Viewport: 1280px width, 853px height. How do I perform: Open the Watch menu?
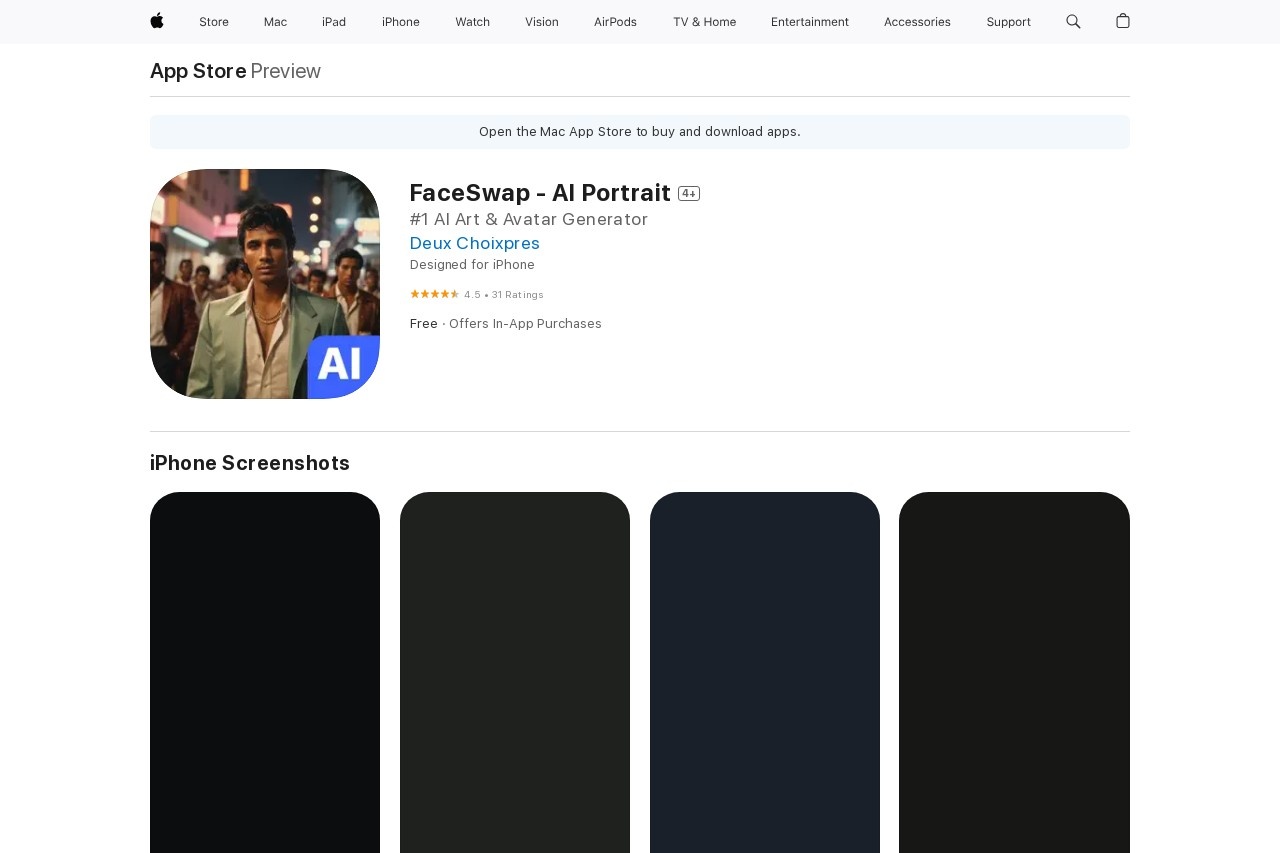click(472, 22)
